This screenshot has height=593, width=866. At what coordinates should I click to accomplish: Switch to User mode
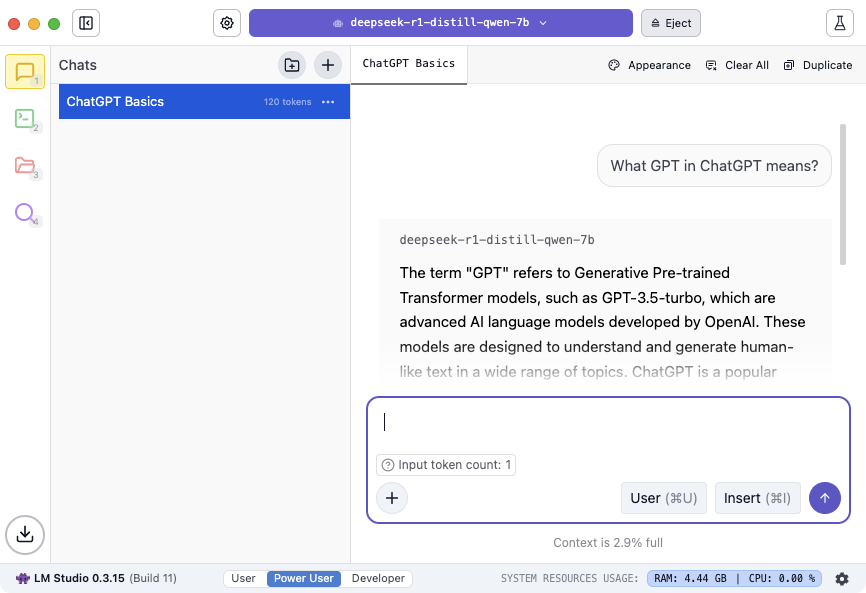click(x=244, y=578)
